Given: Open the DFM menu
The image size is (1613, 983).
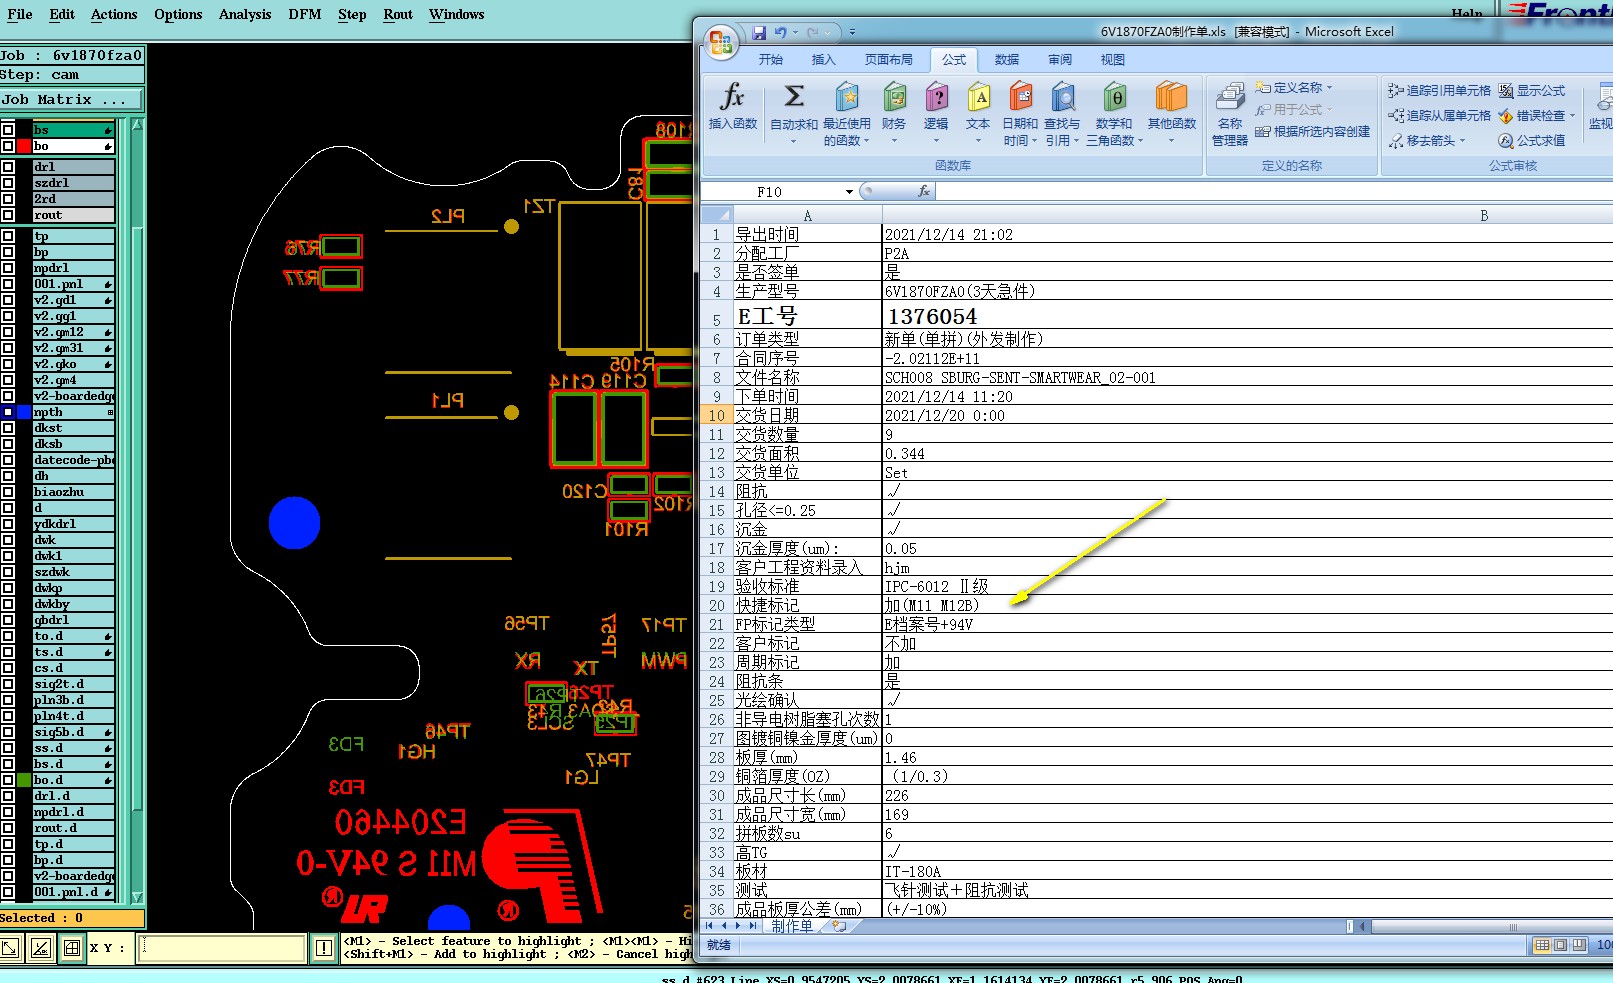Looking at the screenshot, I should click(x=305, y=14).
